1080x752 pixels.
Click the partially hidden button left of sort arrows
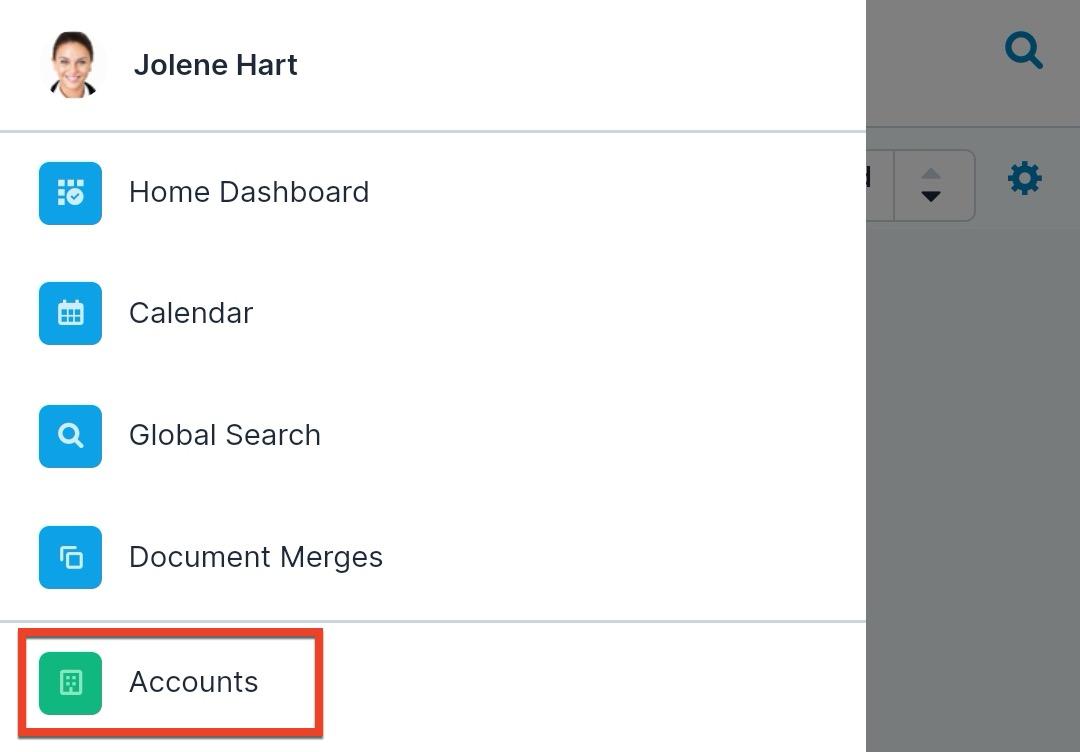point(878,184)
